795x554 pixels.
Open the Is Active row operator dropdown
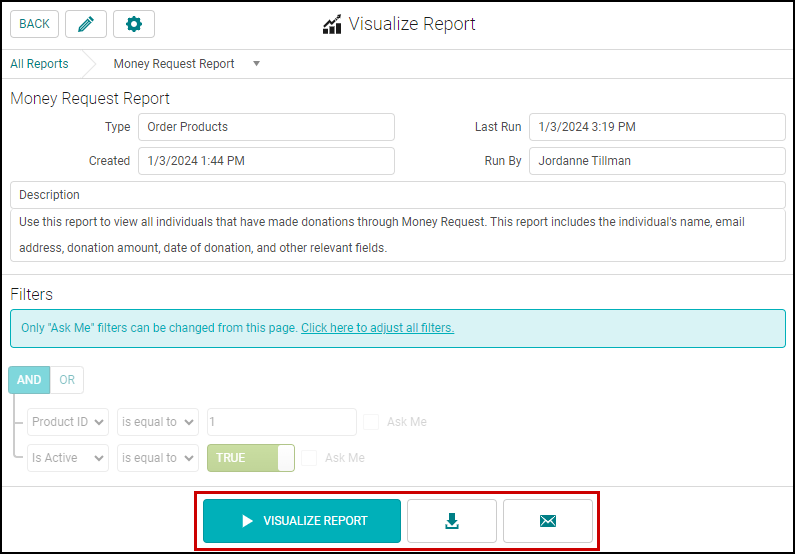pyautogui.click(x=158, y=458)
